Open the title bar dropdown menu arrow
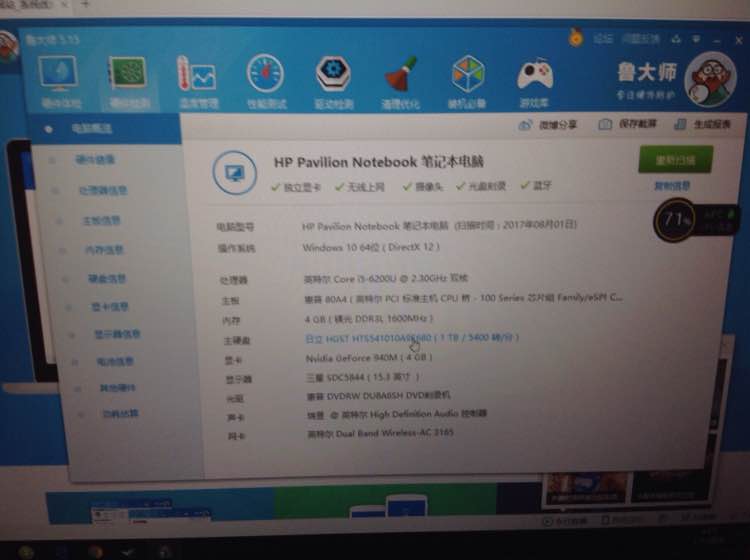 click(696, 39)
